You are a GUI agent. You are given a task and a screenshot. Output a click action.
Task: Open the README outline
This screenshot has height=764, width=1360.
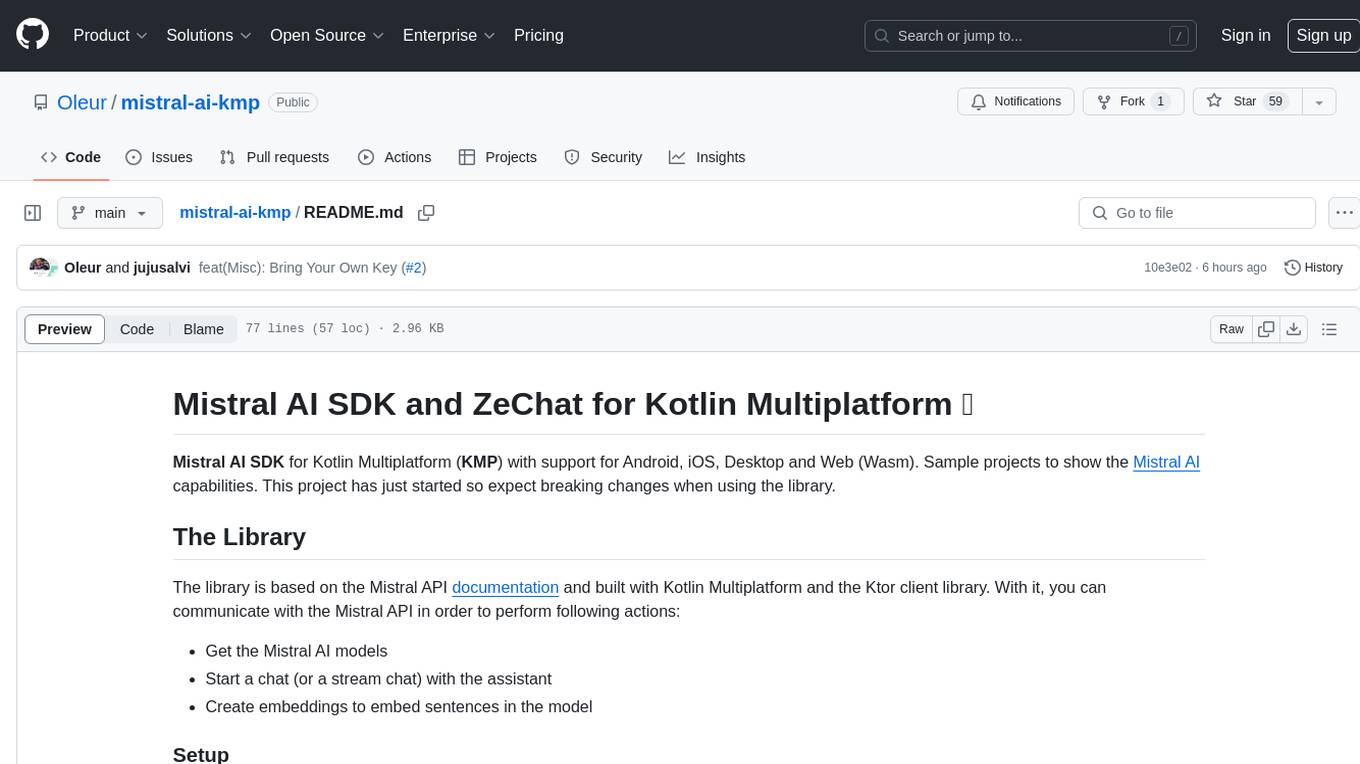pos(1329,329)
